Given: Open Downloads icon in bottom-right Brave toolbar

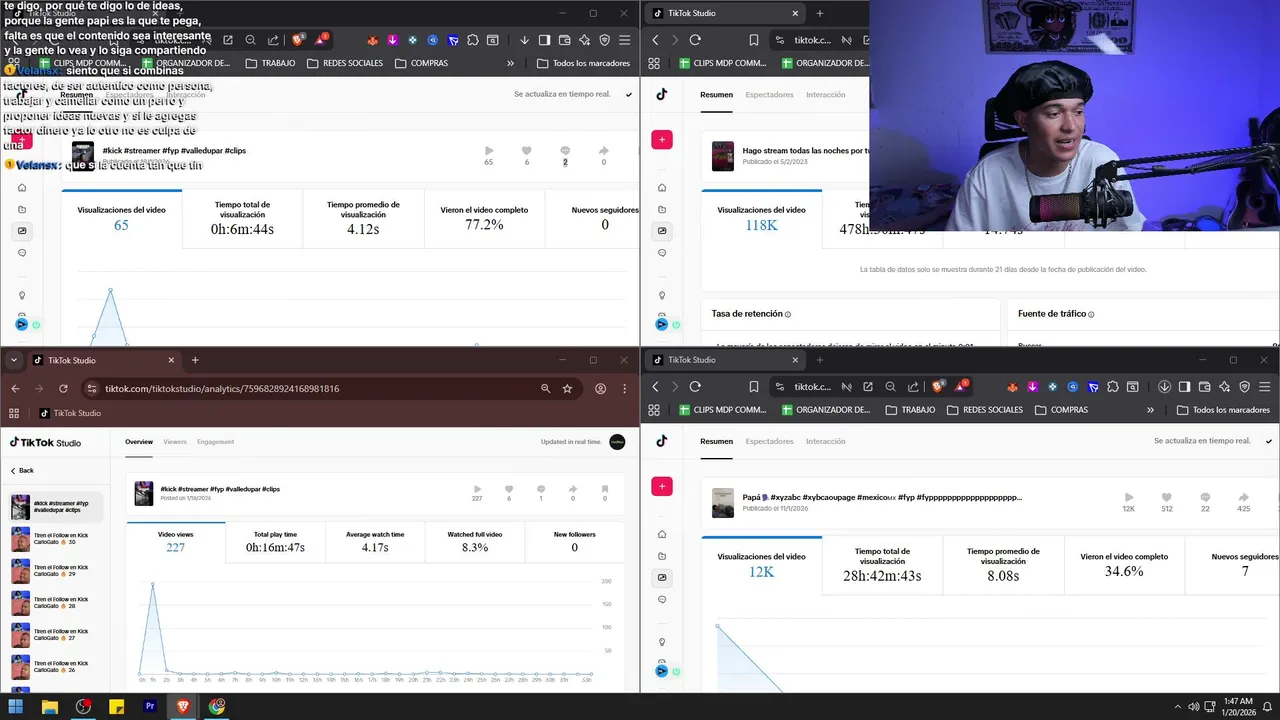Looking at the screenshot, I should click(1165, 386).
